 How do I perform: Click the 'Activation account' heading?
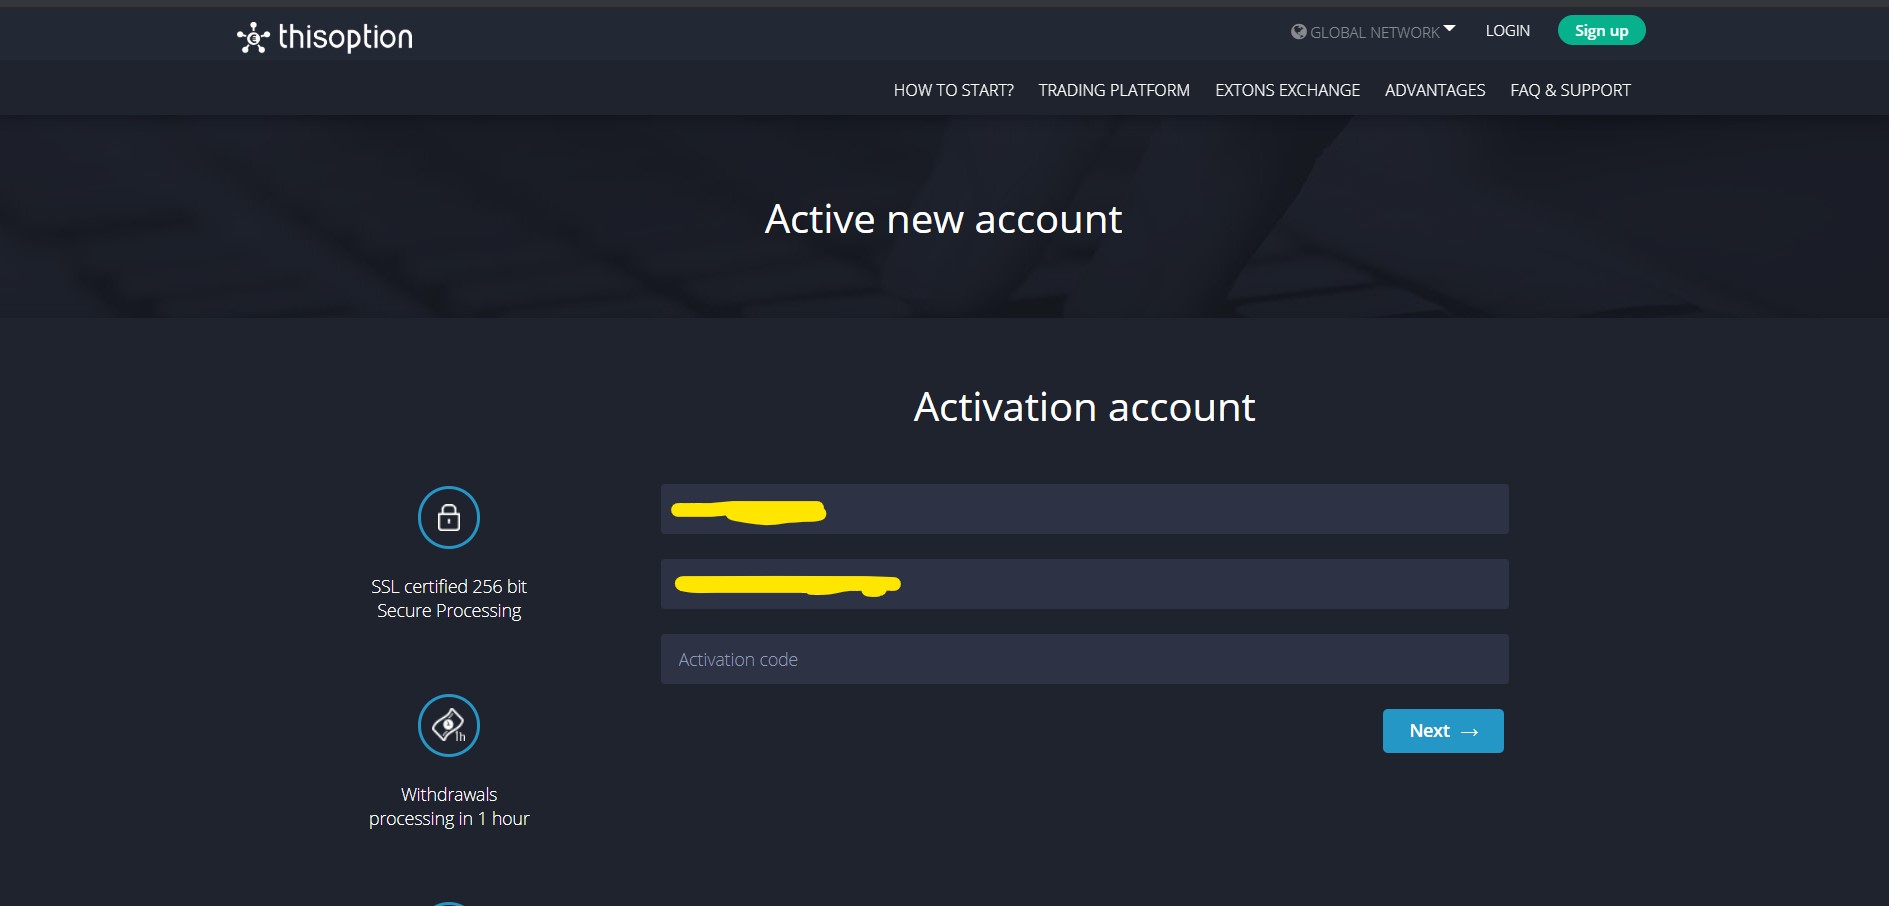click(x=1084, y=407)
